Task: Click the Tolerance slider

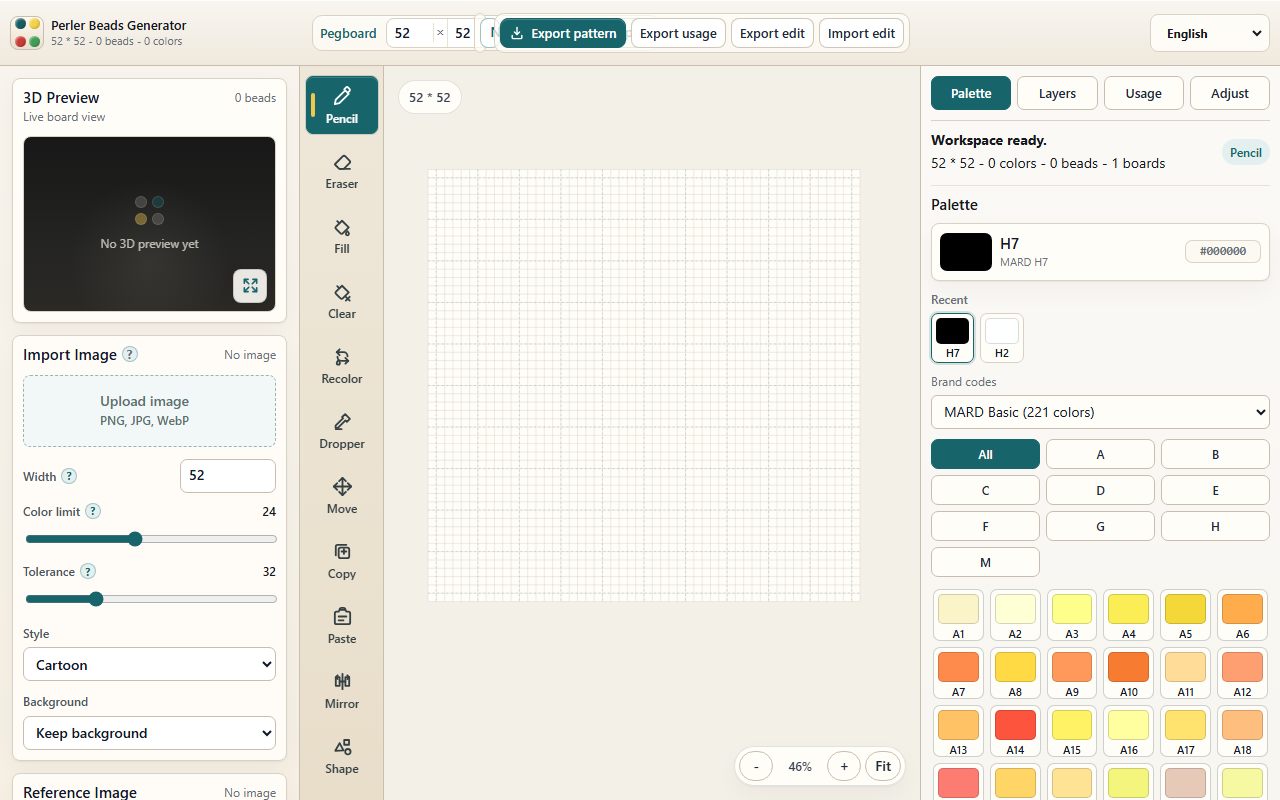Action: point(151,599)
